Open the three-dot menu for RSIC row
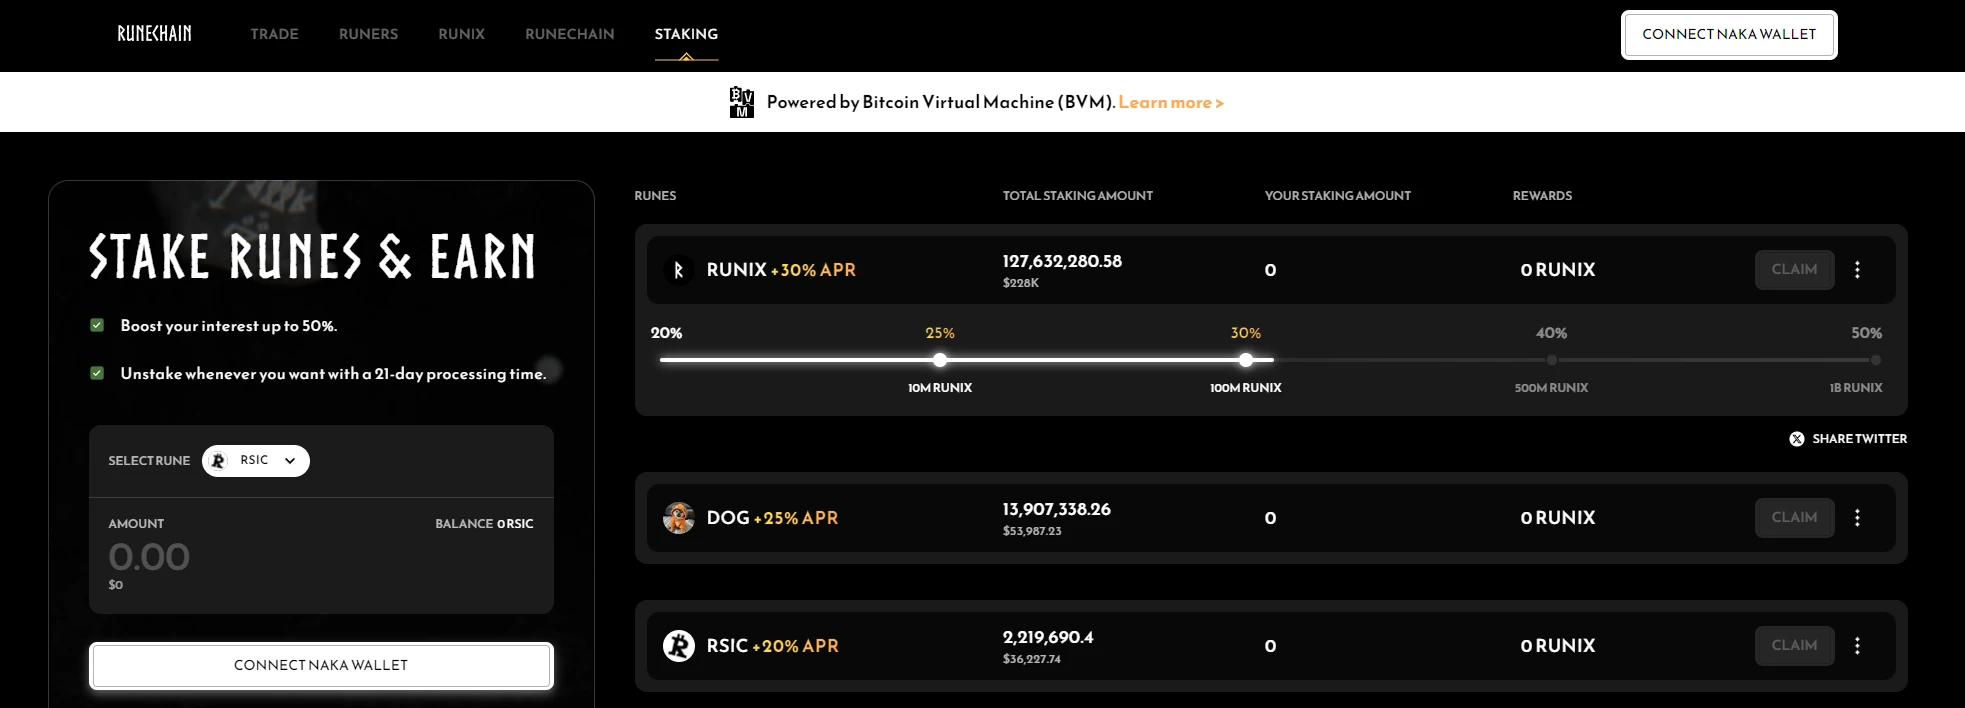 [1857, 646]
